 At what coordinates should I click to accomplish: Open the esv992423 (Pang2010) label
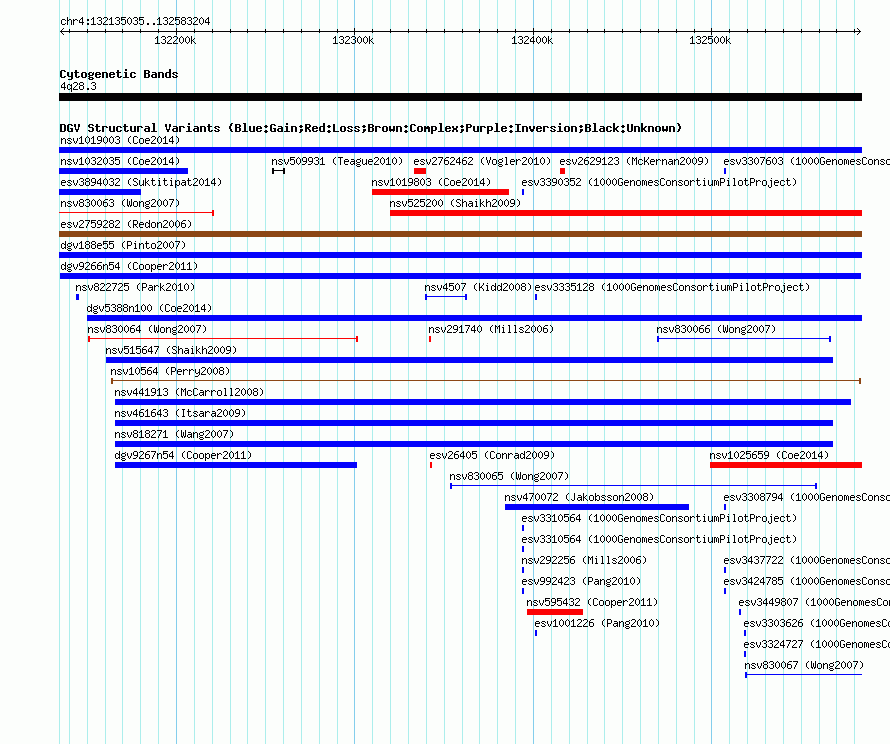(x=581, y=581)
